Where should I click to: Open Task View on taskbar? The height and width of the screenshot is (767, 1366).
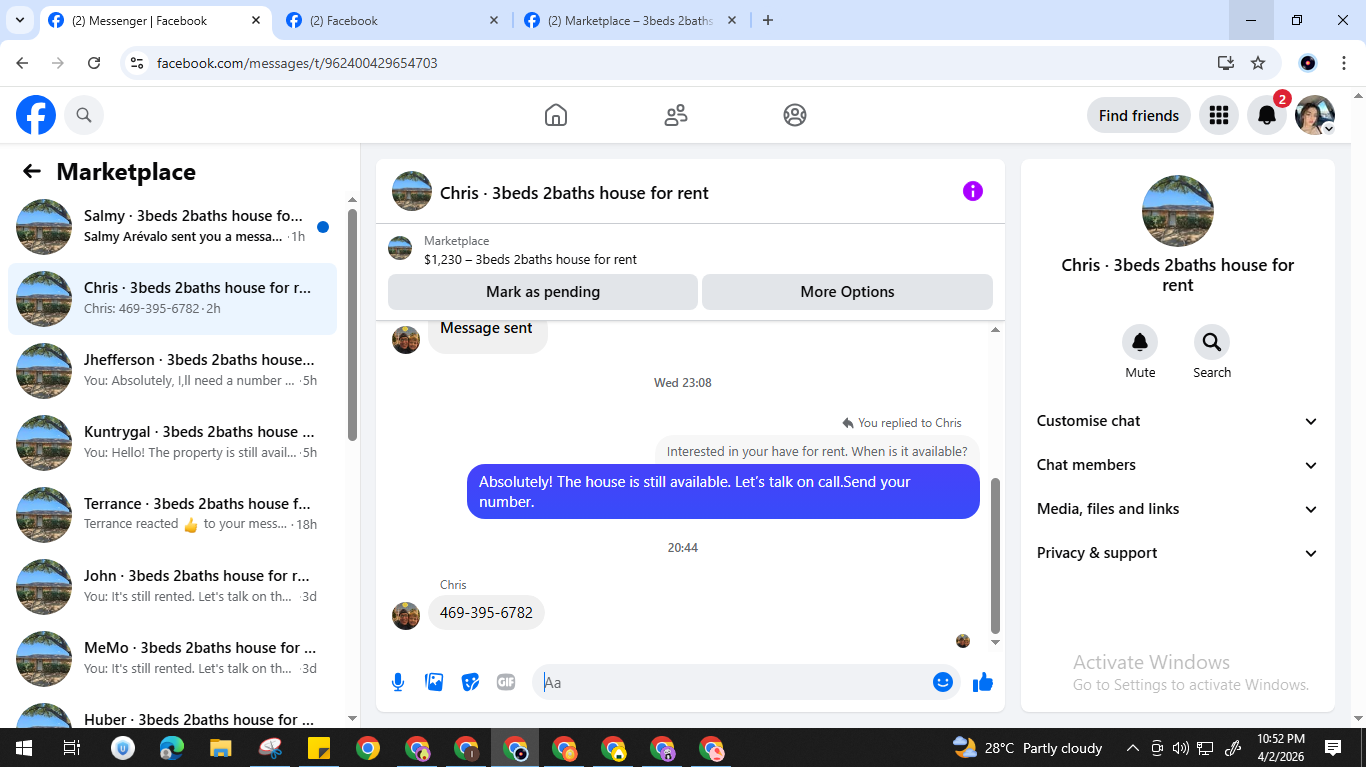point(72,748)
